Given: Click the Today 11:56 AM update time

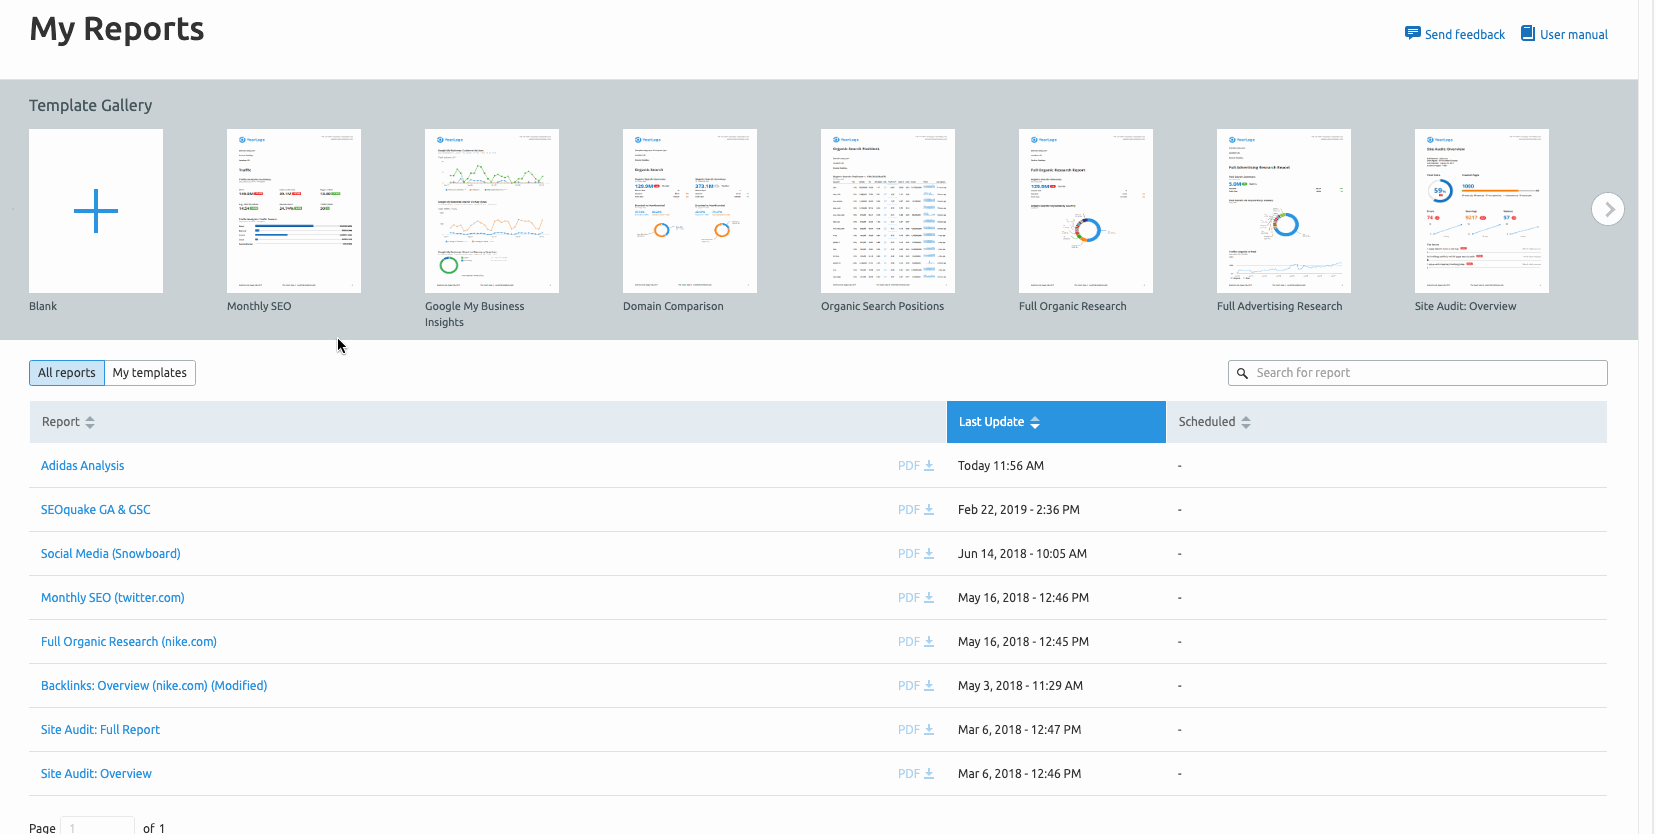Looking at the screenshot, I should click(x=1001, y=466).
